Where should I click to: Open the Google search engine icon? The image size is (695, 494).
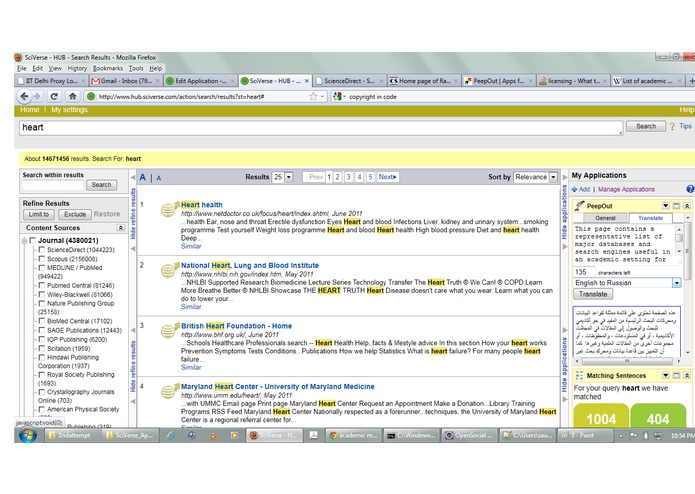point(337,96)
